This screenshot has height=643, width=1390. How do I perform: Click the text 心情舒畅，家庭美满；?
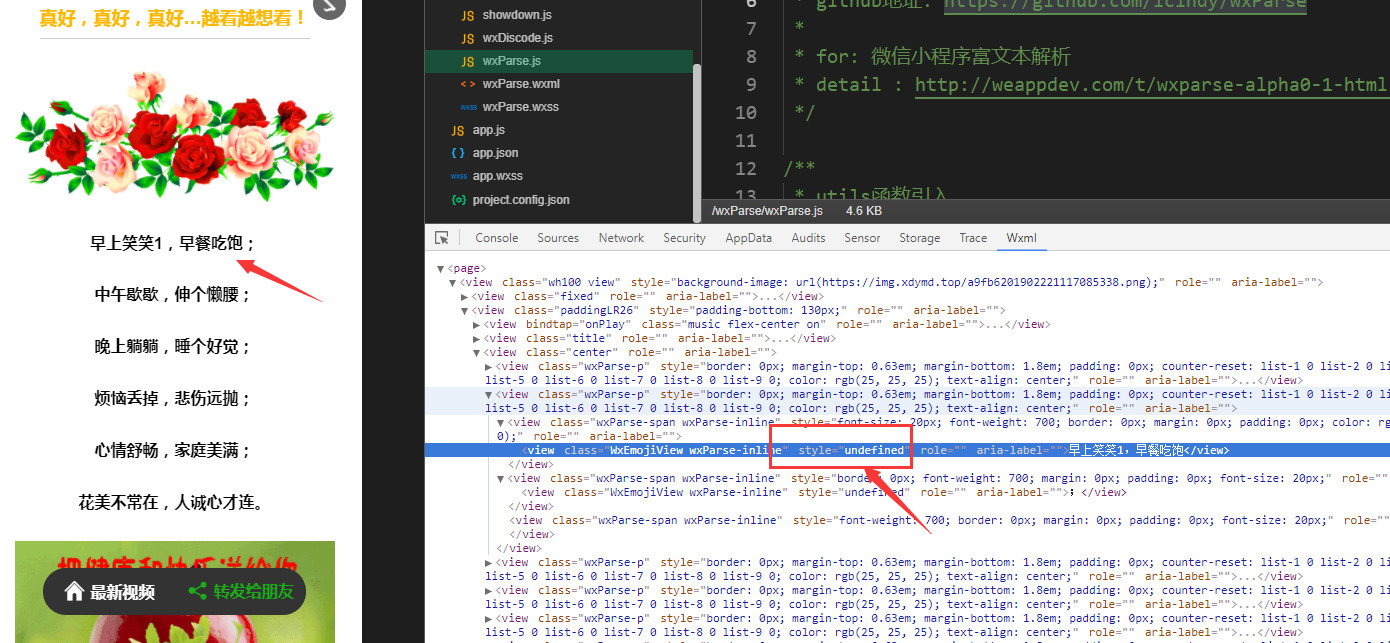coord(174,450)
